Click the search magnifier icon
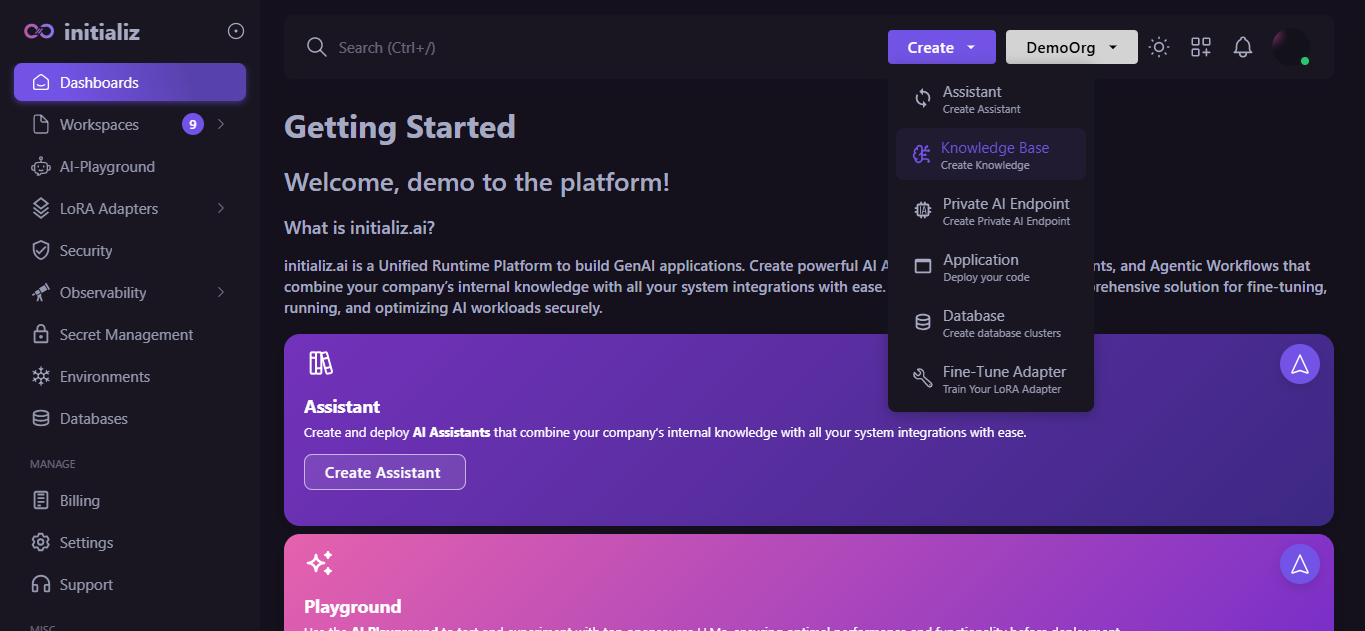Viewport: 1365px width, 631px height. (x=317, y=47)
